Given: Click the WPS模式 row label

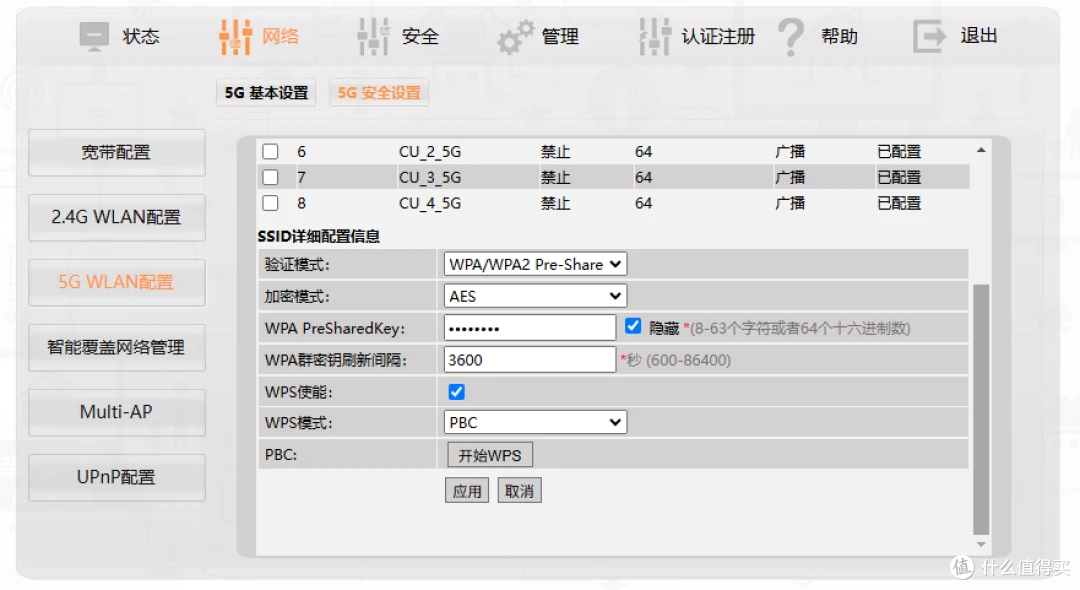Looking at the screenshot, I should tap(299, 423).
